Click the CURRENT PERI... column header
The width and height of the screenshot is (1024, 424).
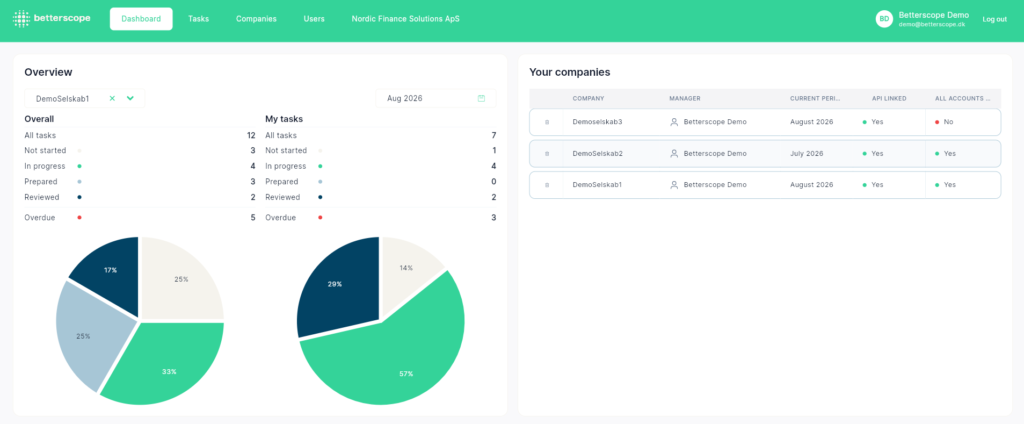click(x=816, y=99)
